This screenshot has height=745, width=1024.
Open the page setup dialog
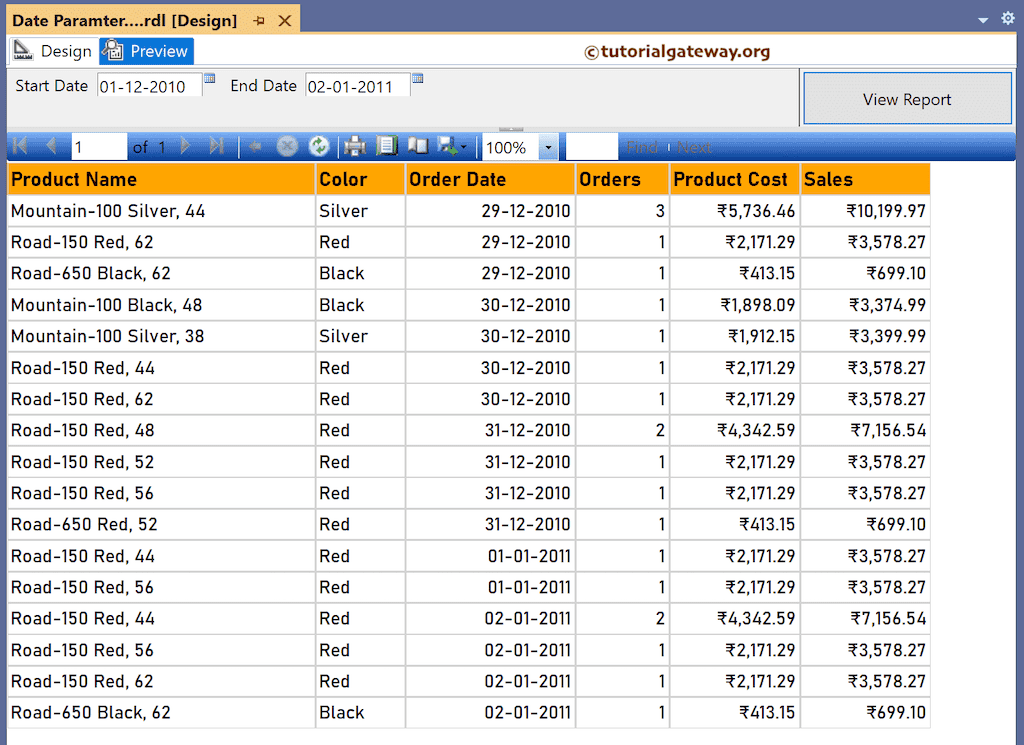[418, 146]
